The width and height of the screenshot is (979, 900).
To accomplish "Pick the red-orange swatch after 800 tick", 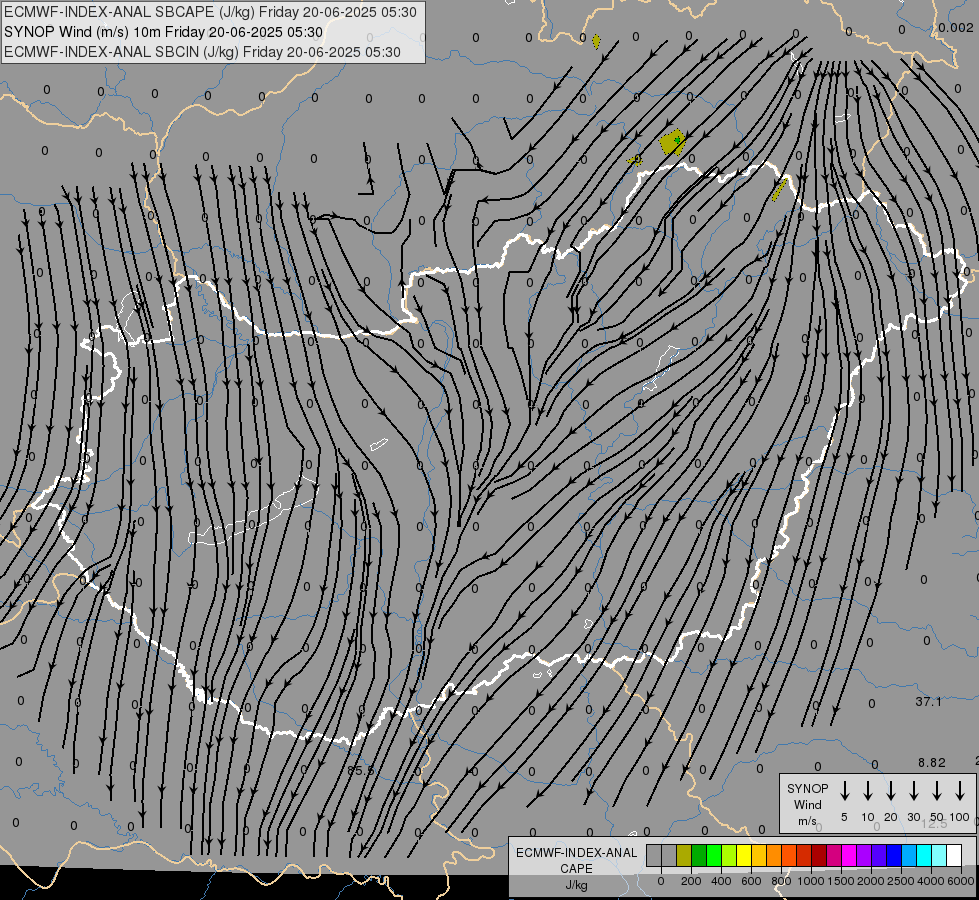I will click(x=789, y=855).
